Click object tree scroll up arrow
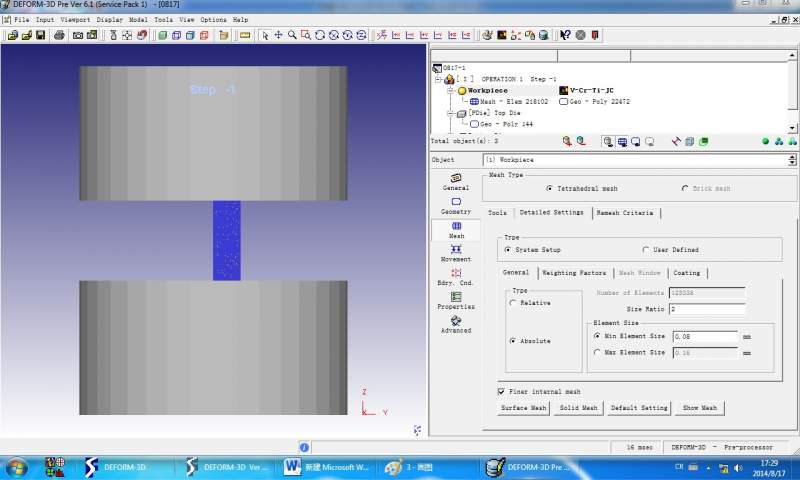The height and width of the screenshot is (480, 800). (x=792, y=55)
